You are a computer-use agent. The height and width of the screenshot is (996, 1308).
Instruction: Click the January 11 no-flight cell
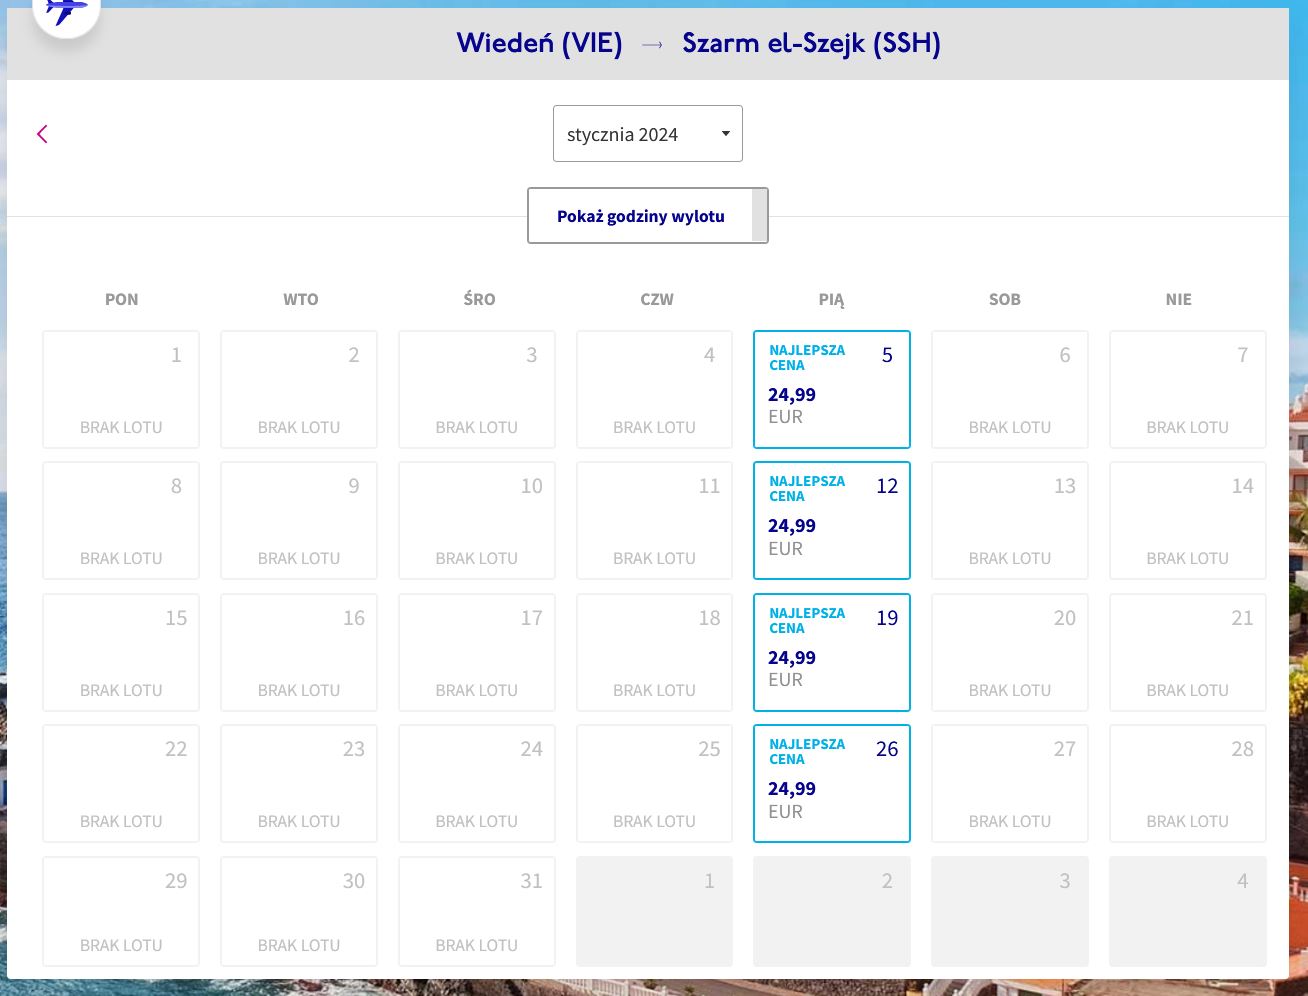coord(655,520)
